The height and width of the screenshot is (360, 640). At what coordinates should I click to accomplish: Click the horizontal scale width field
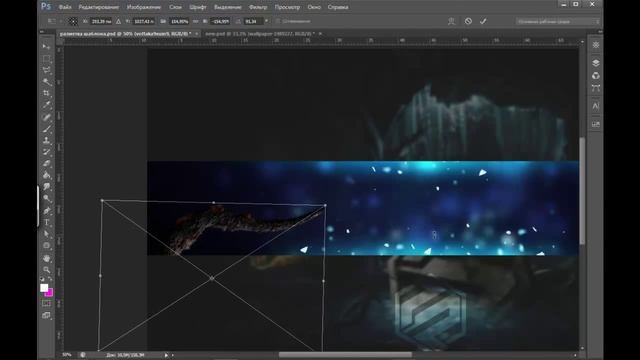pos(179,21)
